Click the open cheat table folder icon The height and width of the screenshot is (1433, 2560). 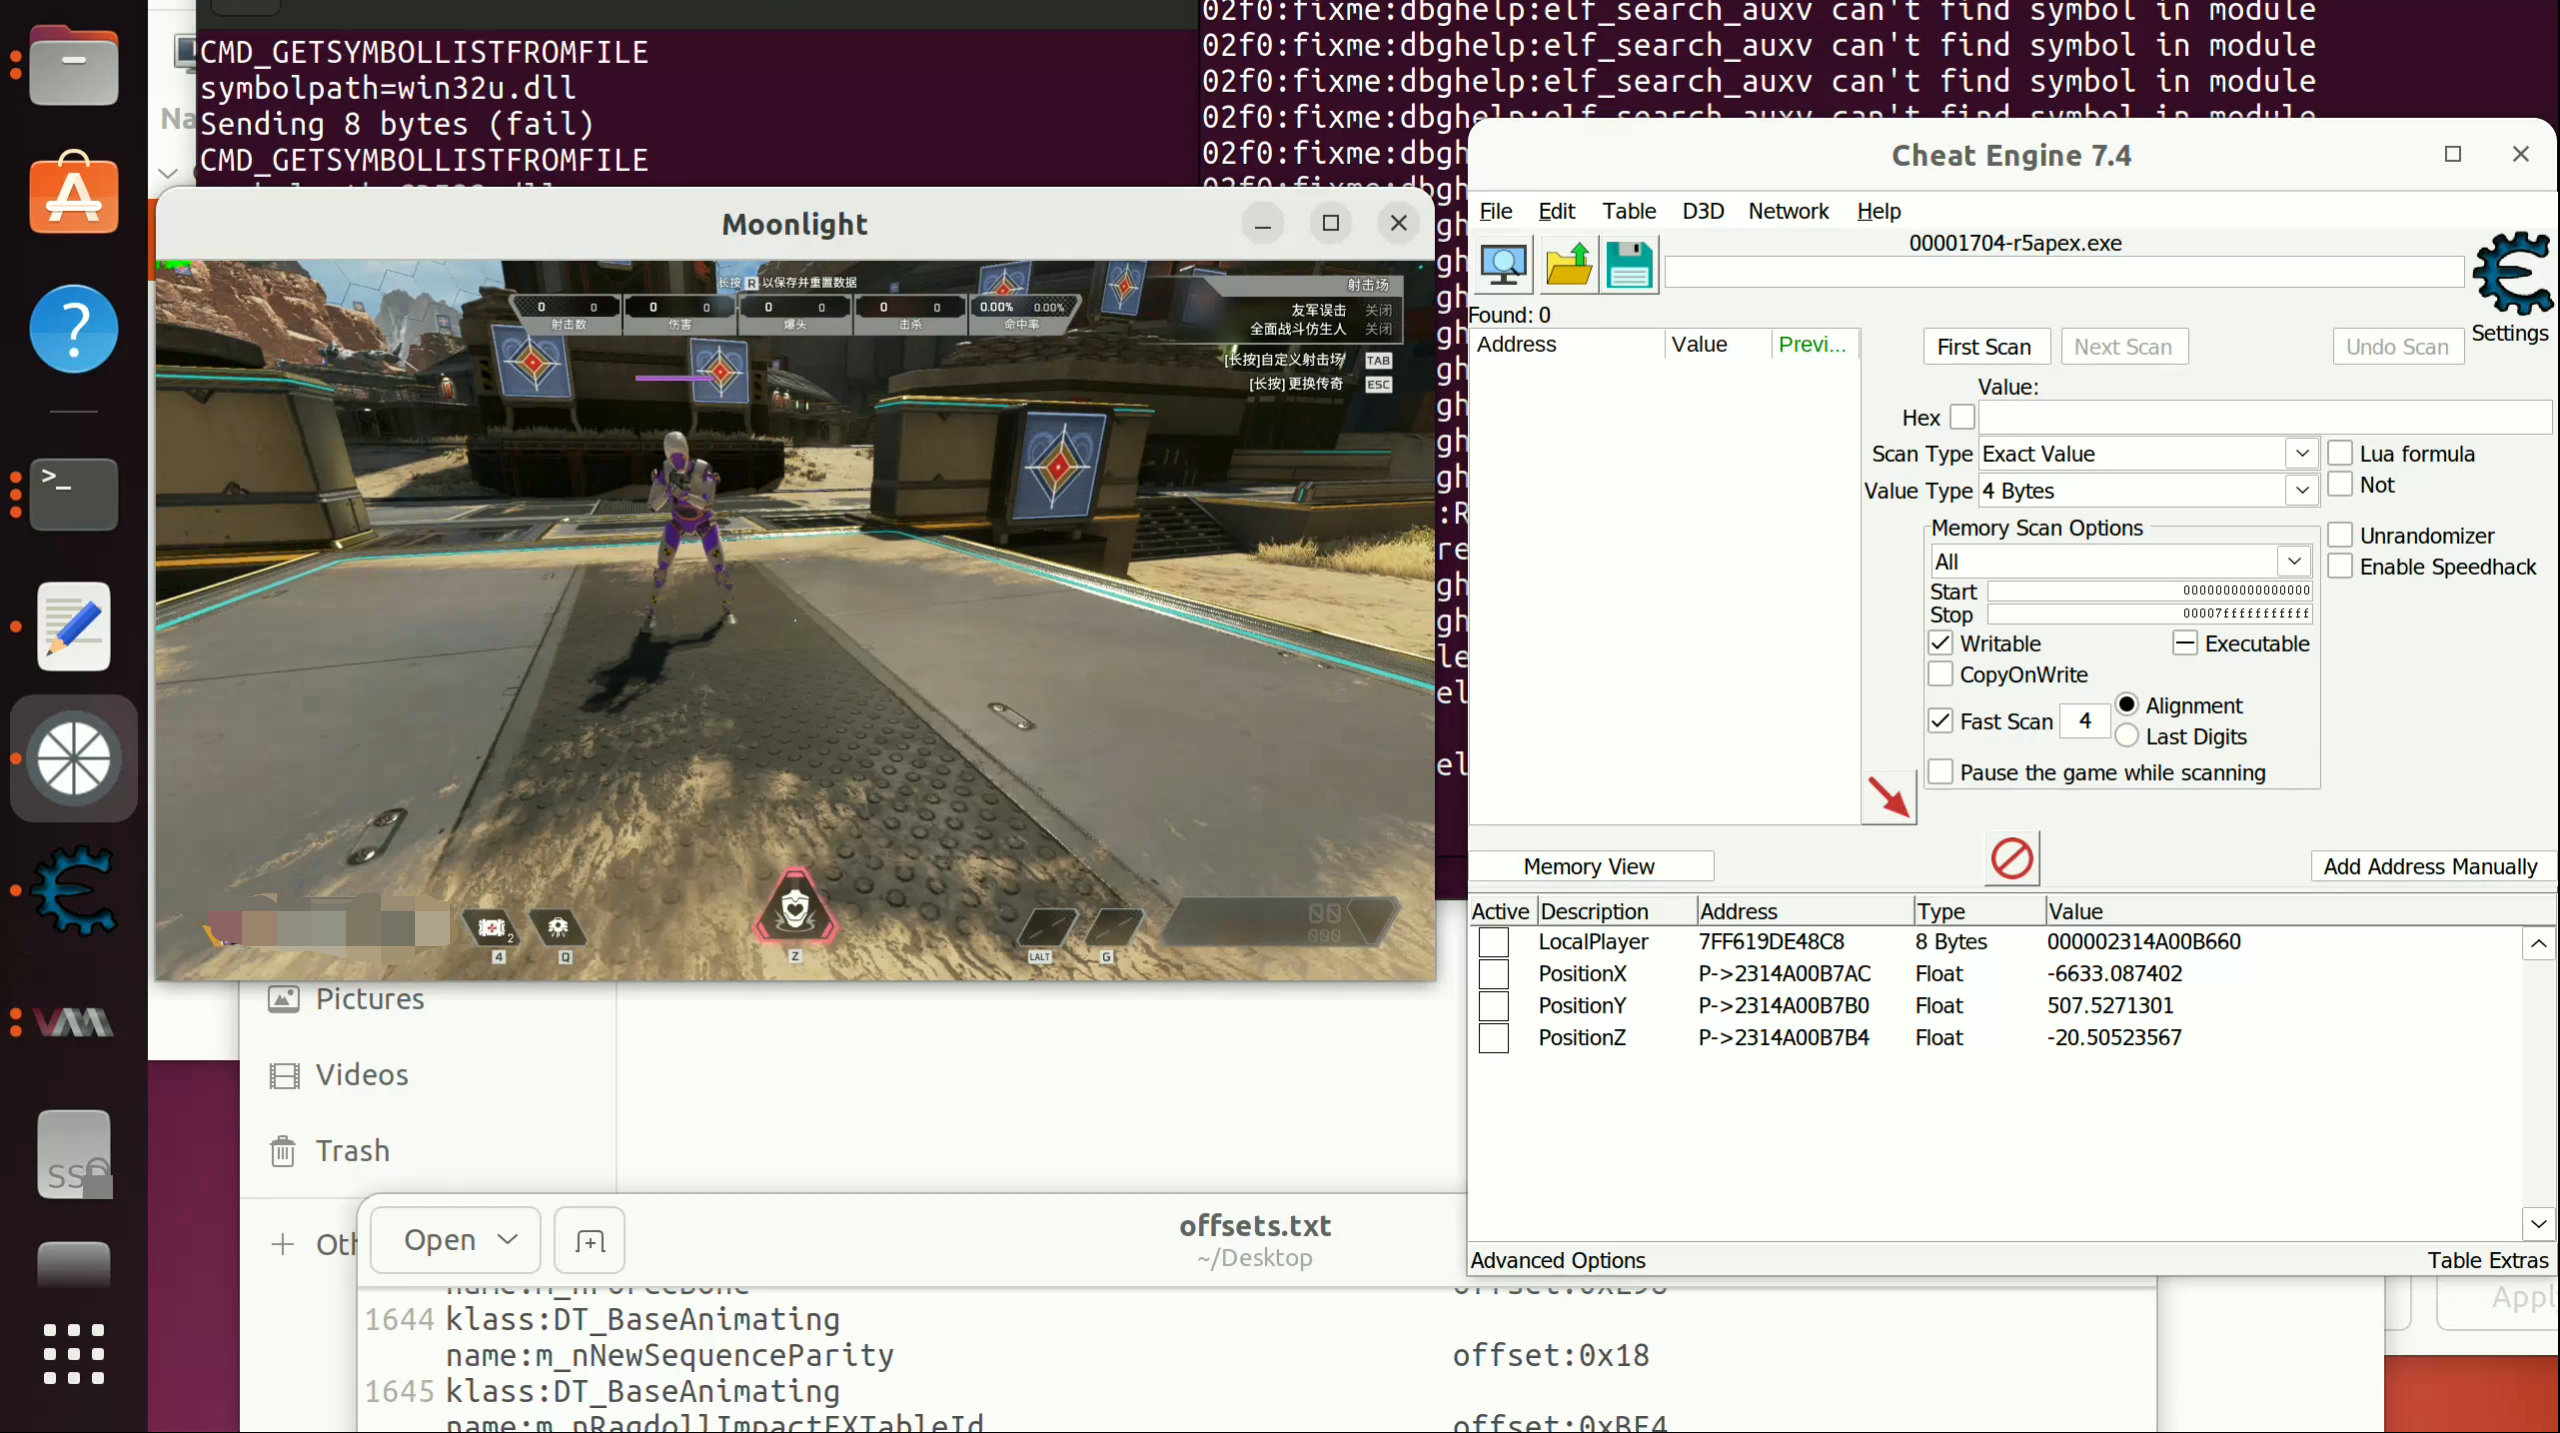click(x=1567, y=265)
